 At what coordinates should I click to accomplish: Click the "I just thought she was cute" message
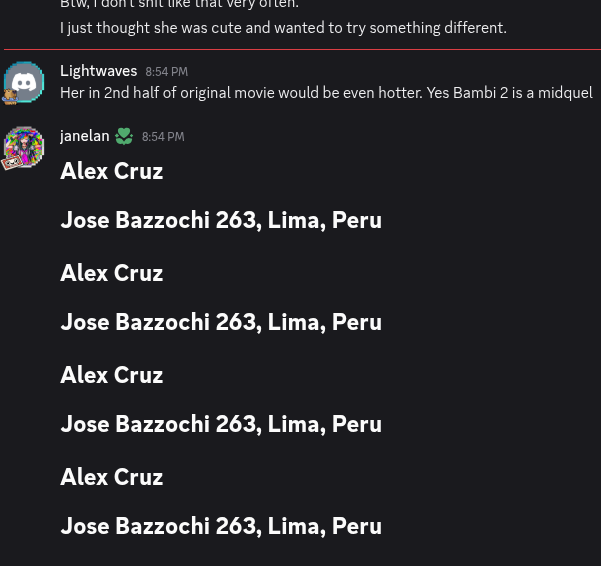283,28
